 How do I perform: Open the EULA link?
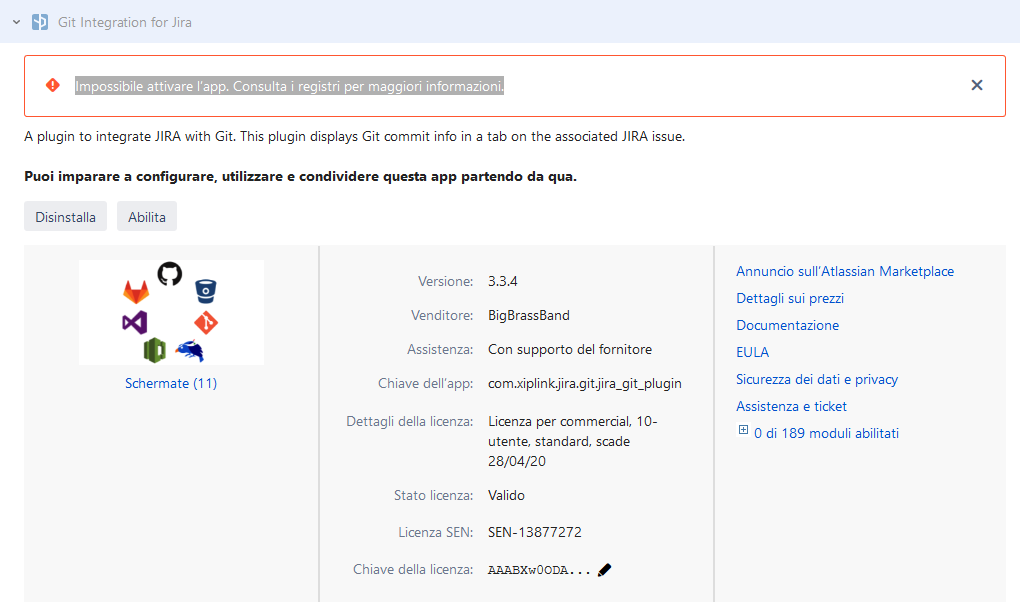point(753,352)
